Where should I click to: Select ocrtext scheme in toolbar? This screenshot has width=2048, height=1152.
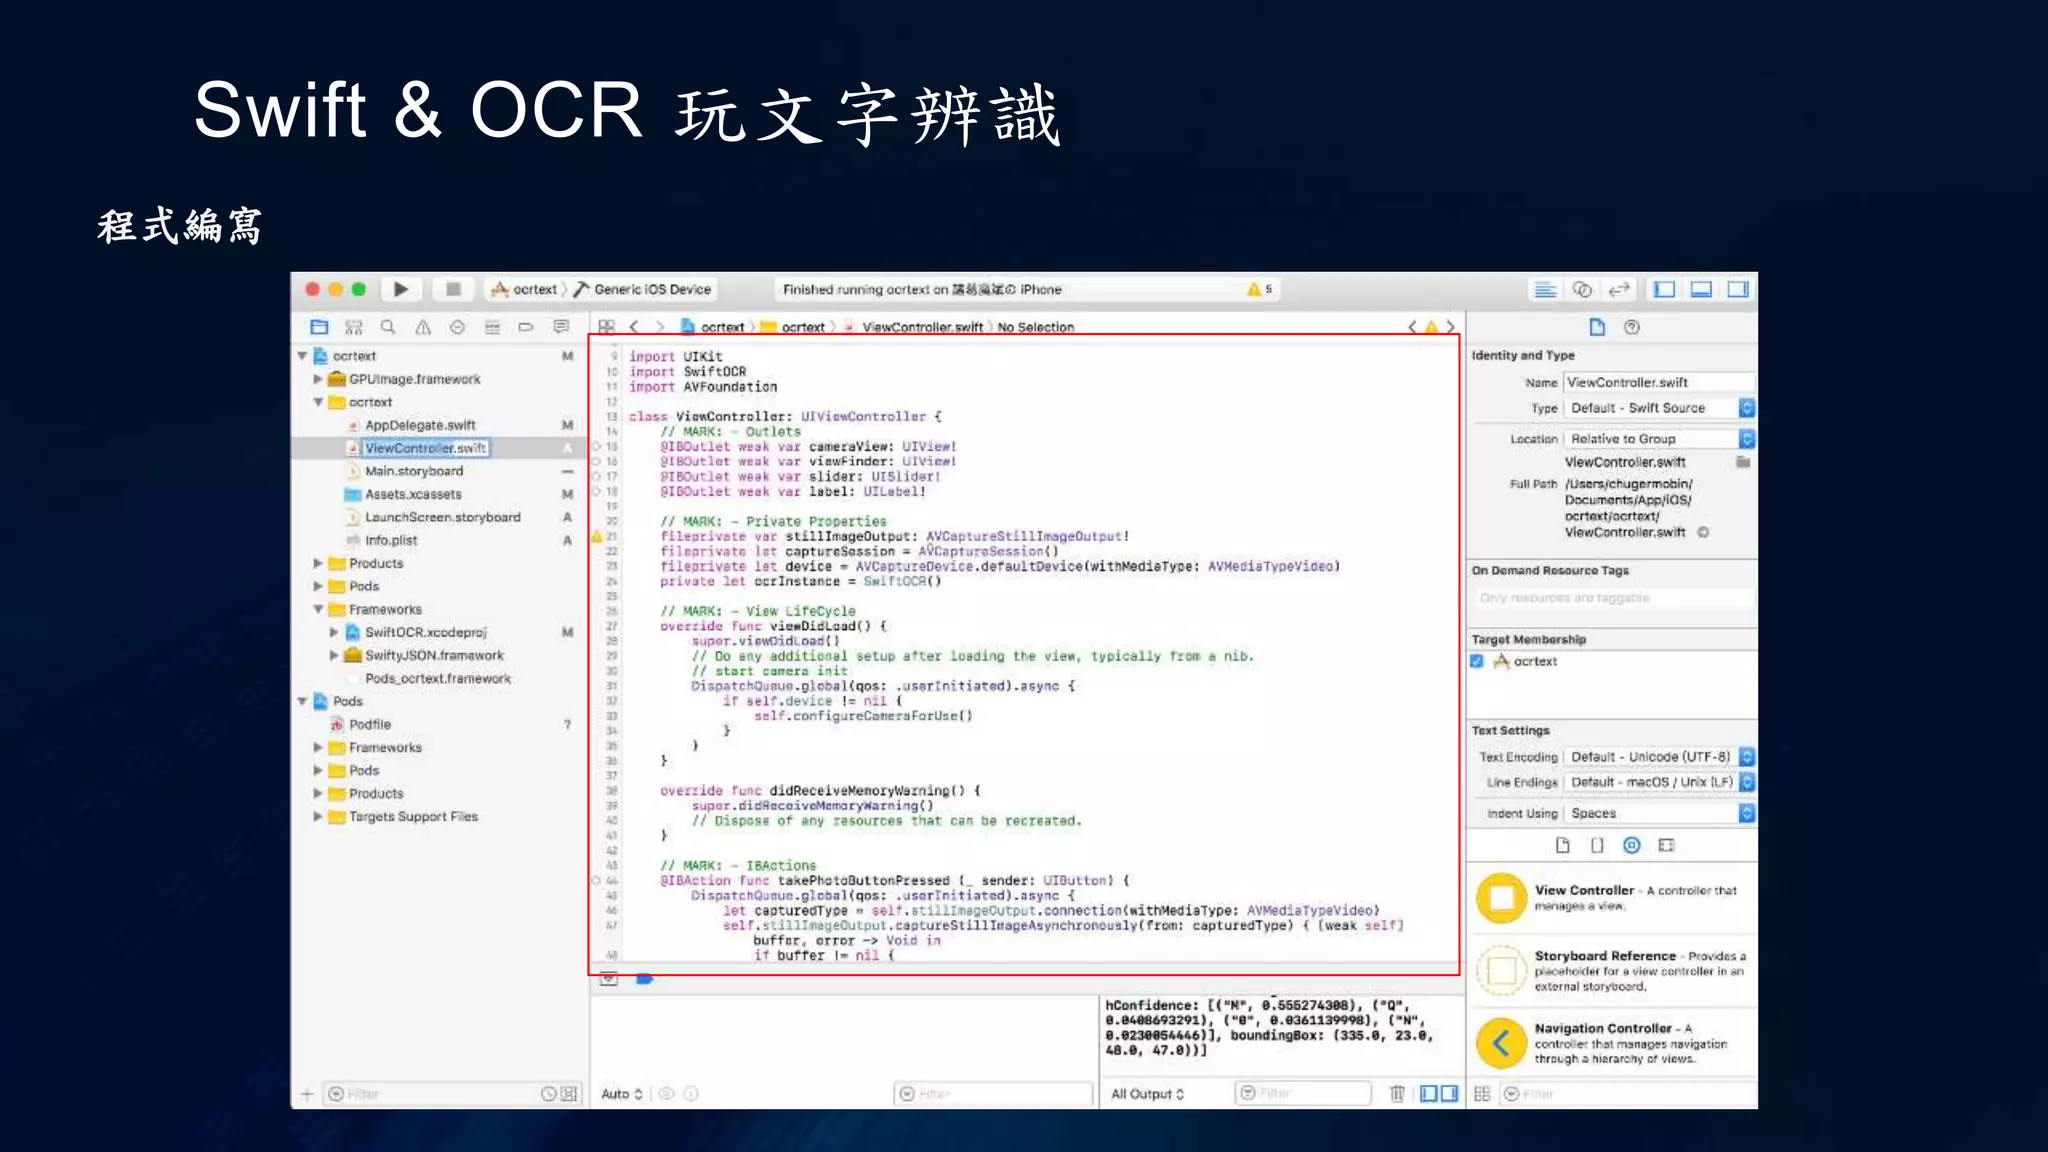click(524, 289)
